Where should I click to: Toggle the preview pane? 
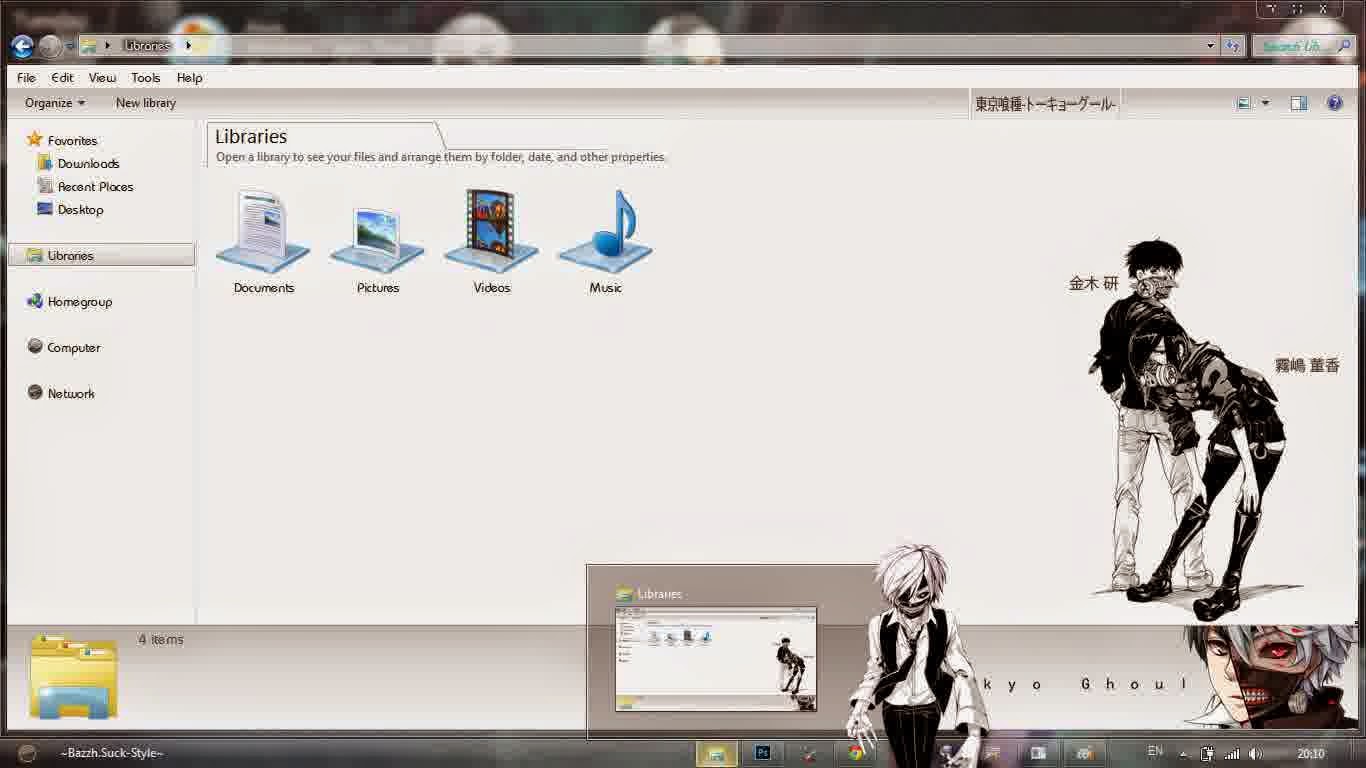pyautogui.click(x=1299, y=103)
